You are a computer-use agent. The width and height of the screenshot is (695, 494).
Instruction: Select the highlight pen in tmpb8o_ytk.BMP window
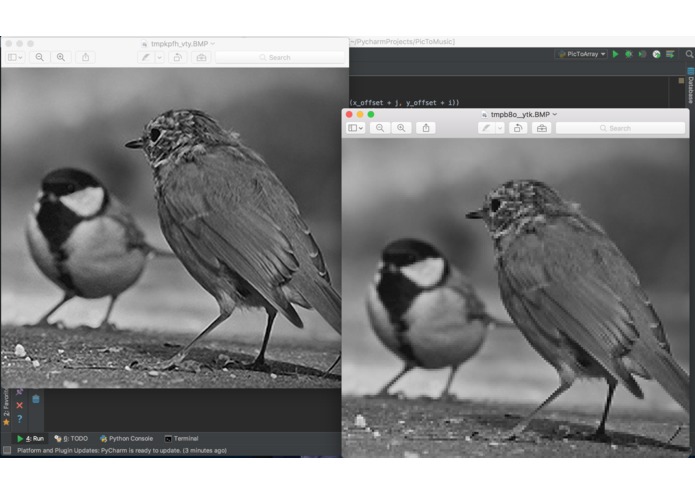486,128
